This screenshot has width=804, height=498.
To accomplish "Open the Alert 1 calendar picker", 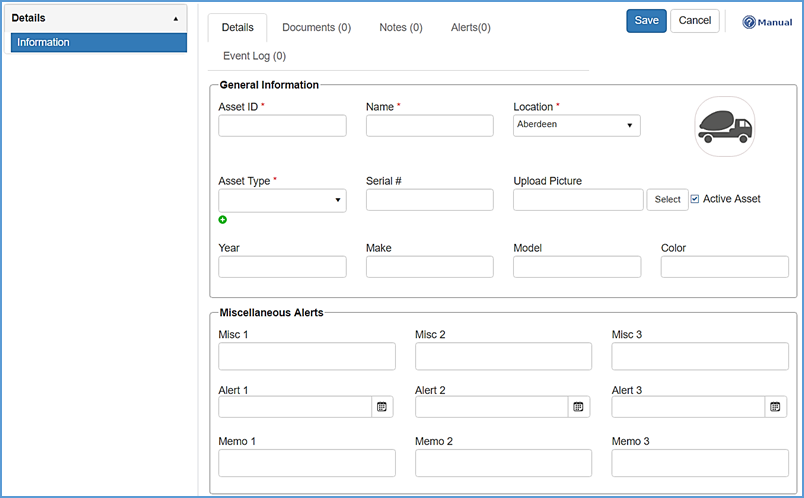I will coord(382,407).
